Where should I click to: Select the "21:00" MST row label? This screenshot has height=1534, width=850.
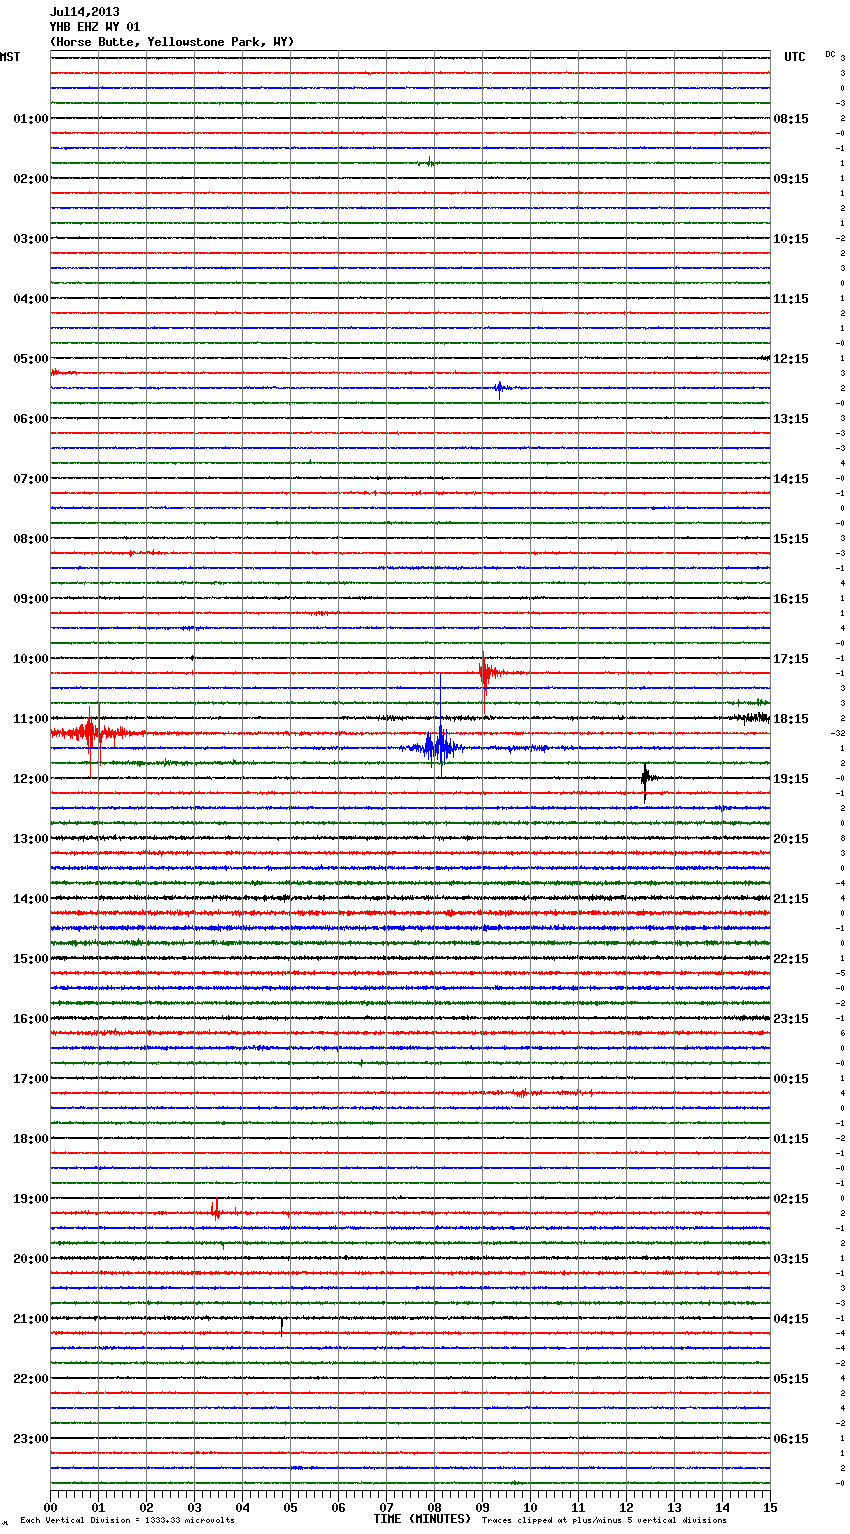[x=30, y=1319]
